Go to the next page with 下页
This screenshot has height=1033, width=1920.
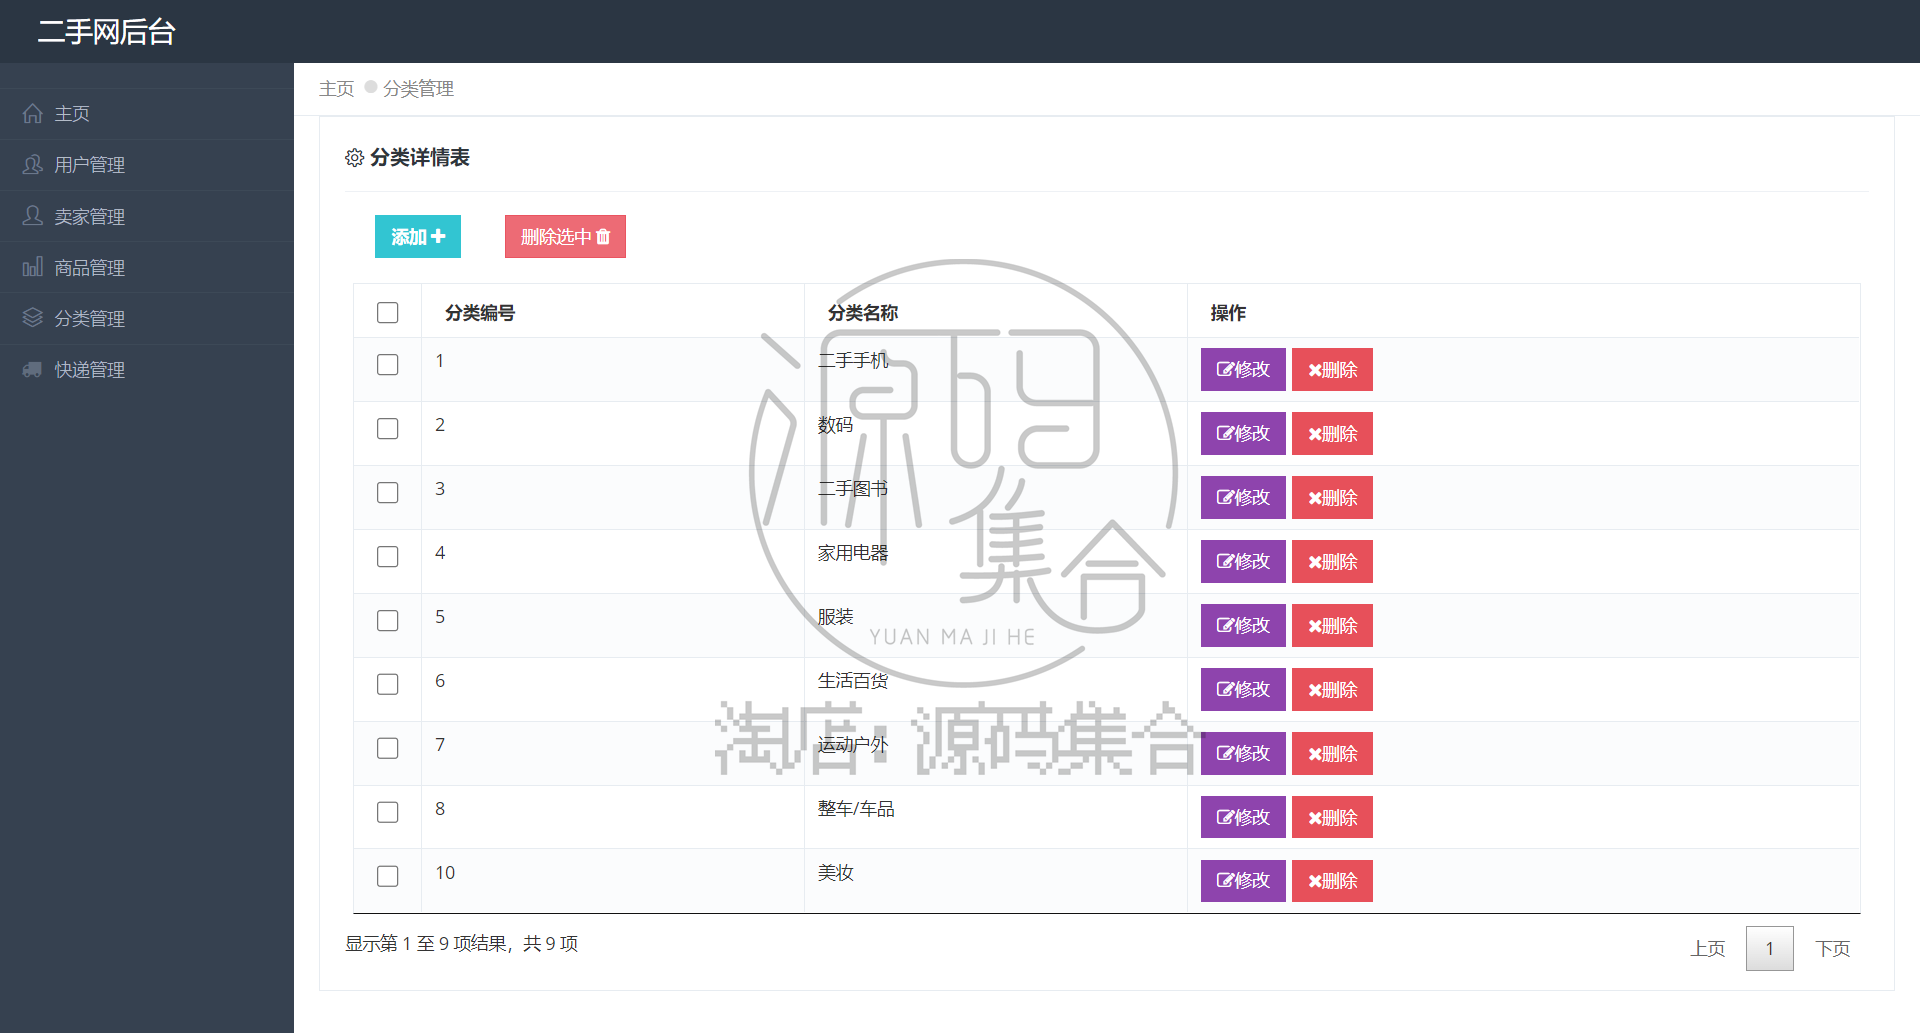click(x=1833, y=948)
